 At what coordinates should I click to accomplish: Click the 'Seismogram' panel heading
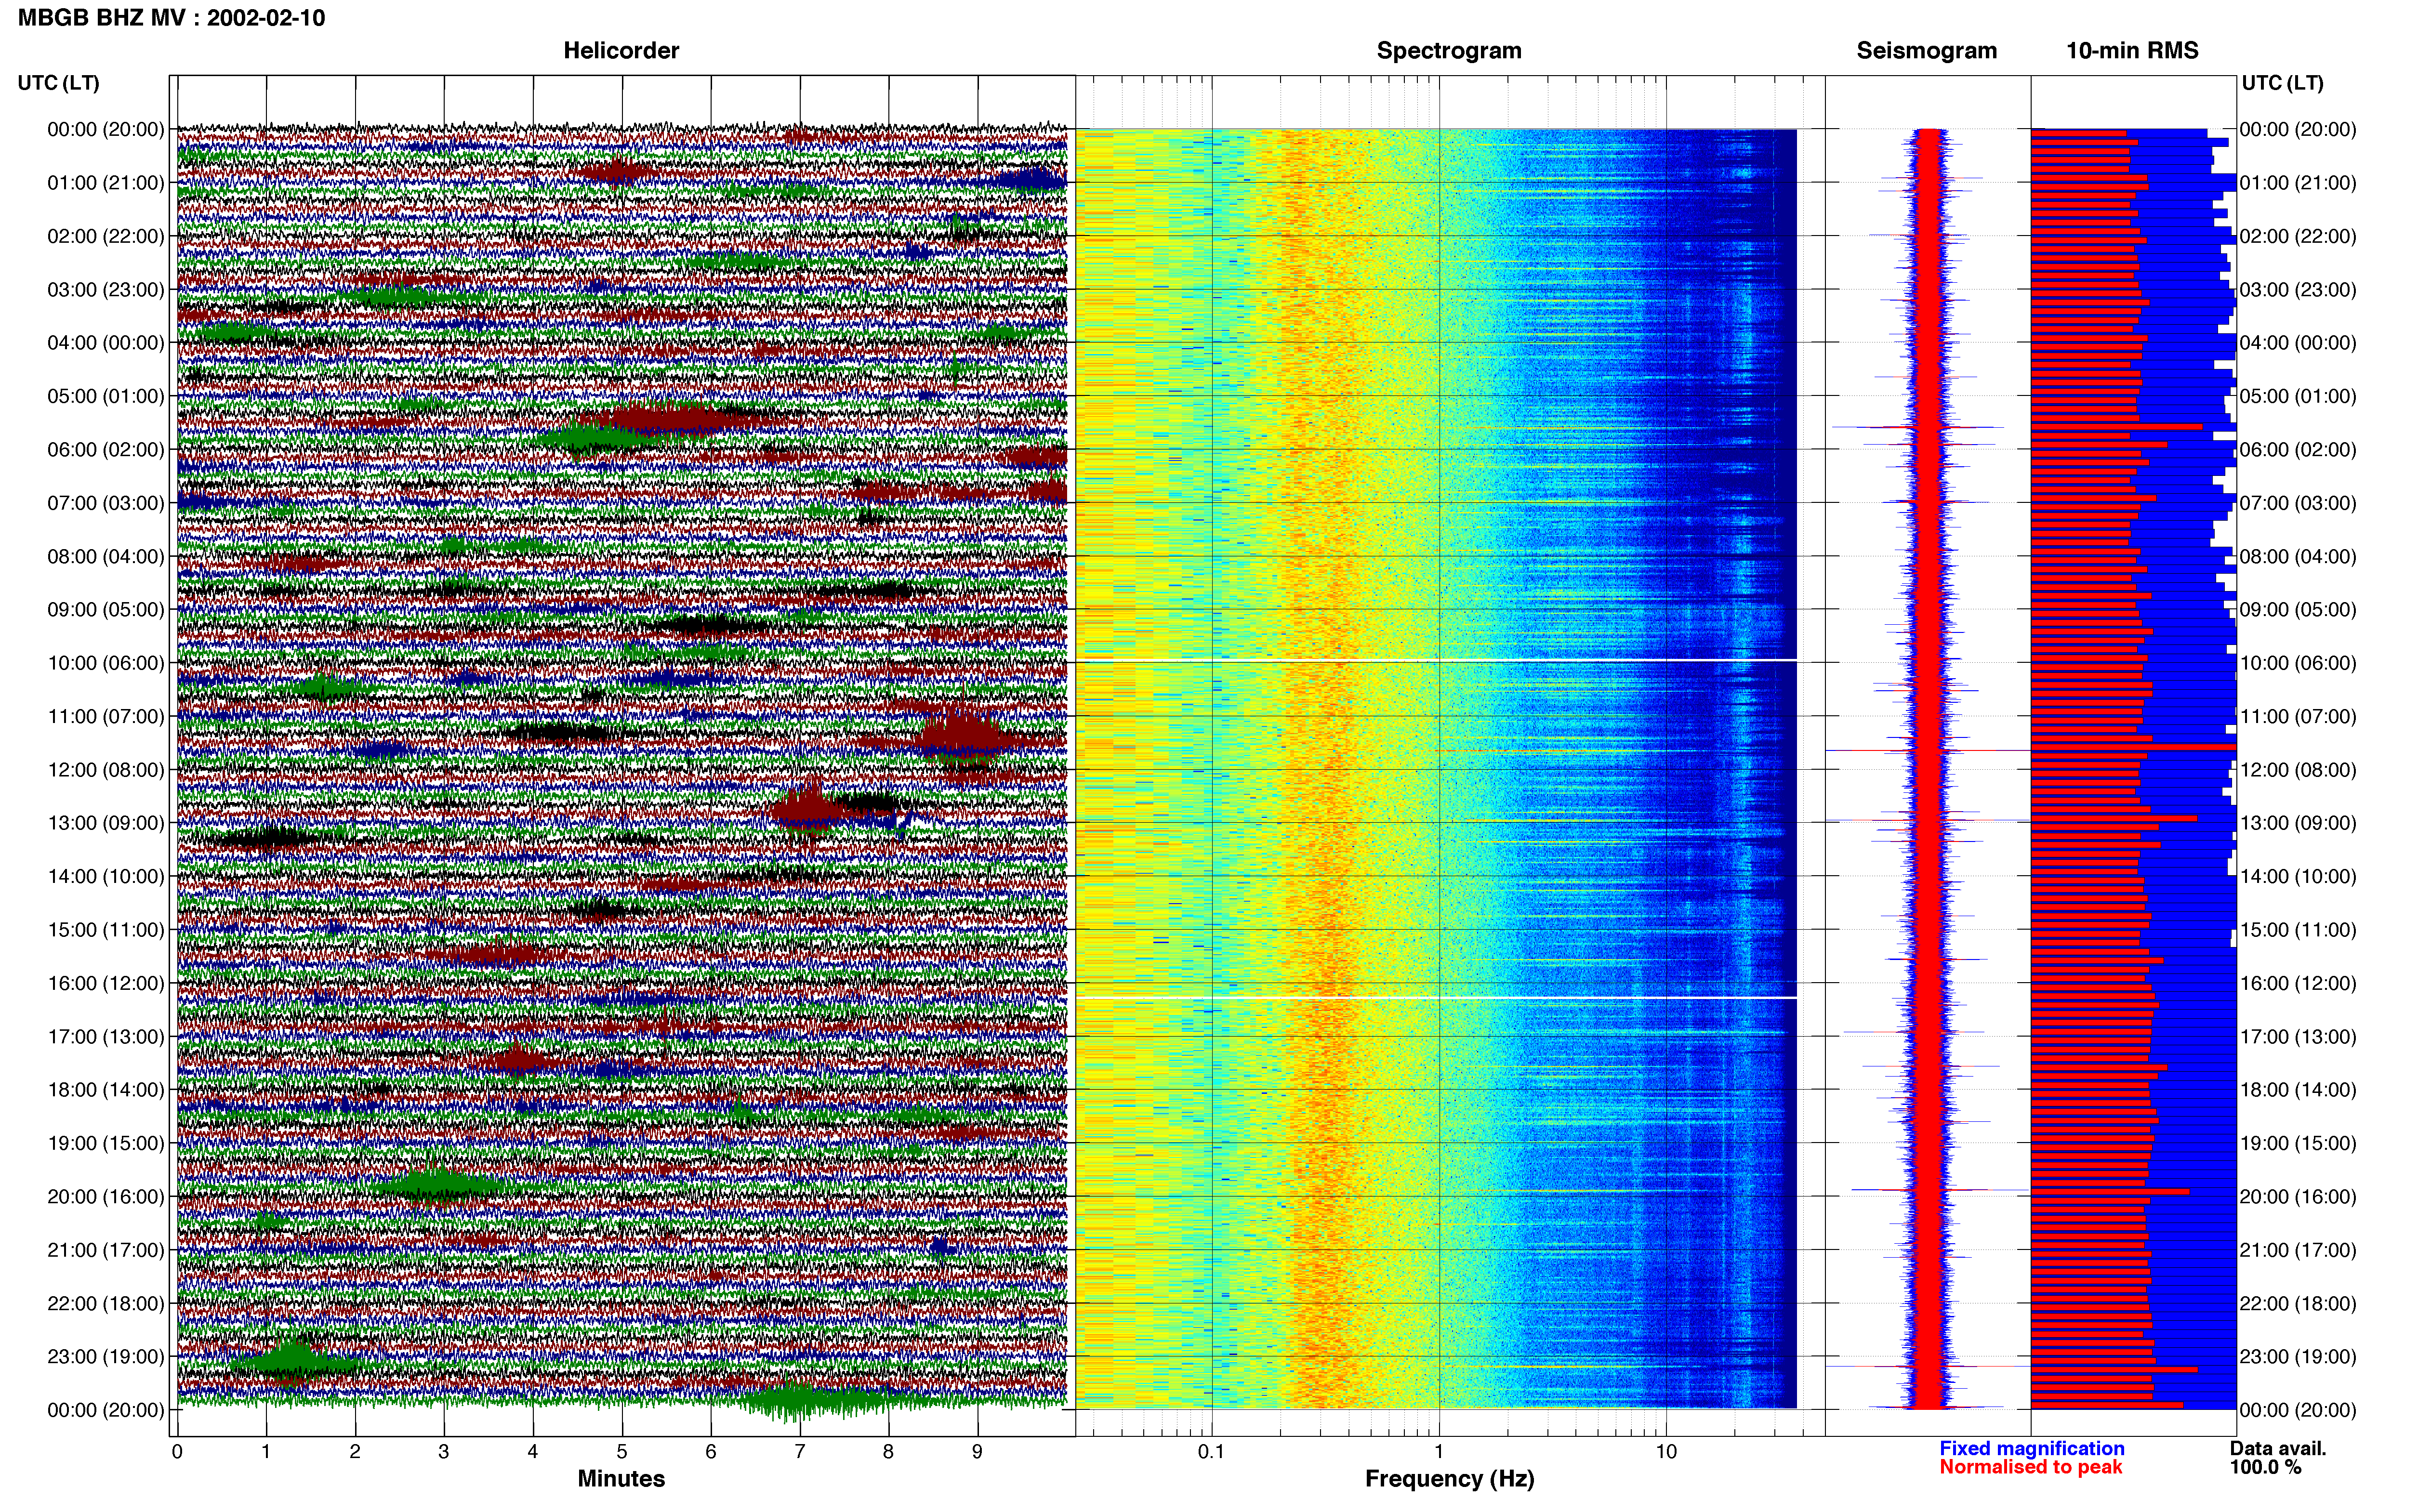[x=1926, y=51]
